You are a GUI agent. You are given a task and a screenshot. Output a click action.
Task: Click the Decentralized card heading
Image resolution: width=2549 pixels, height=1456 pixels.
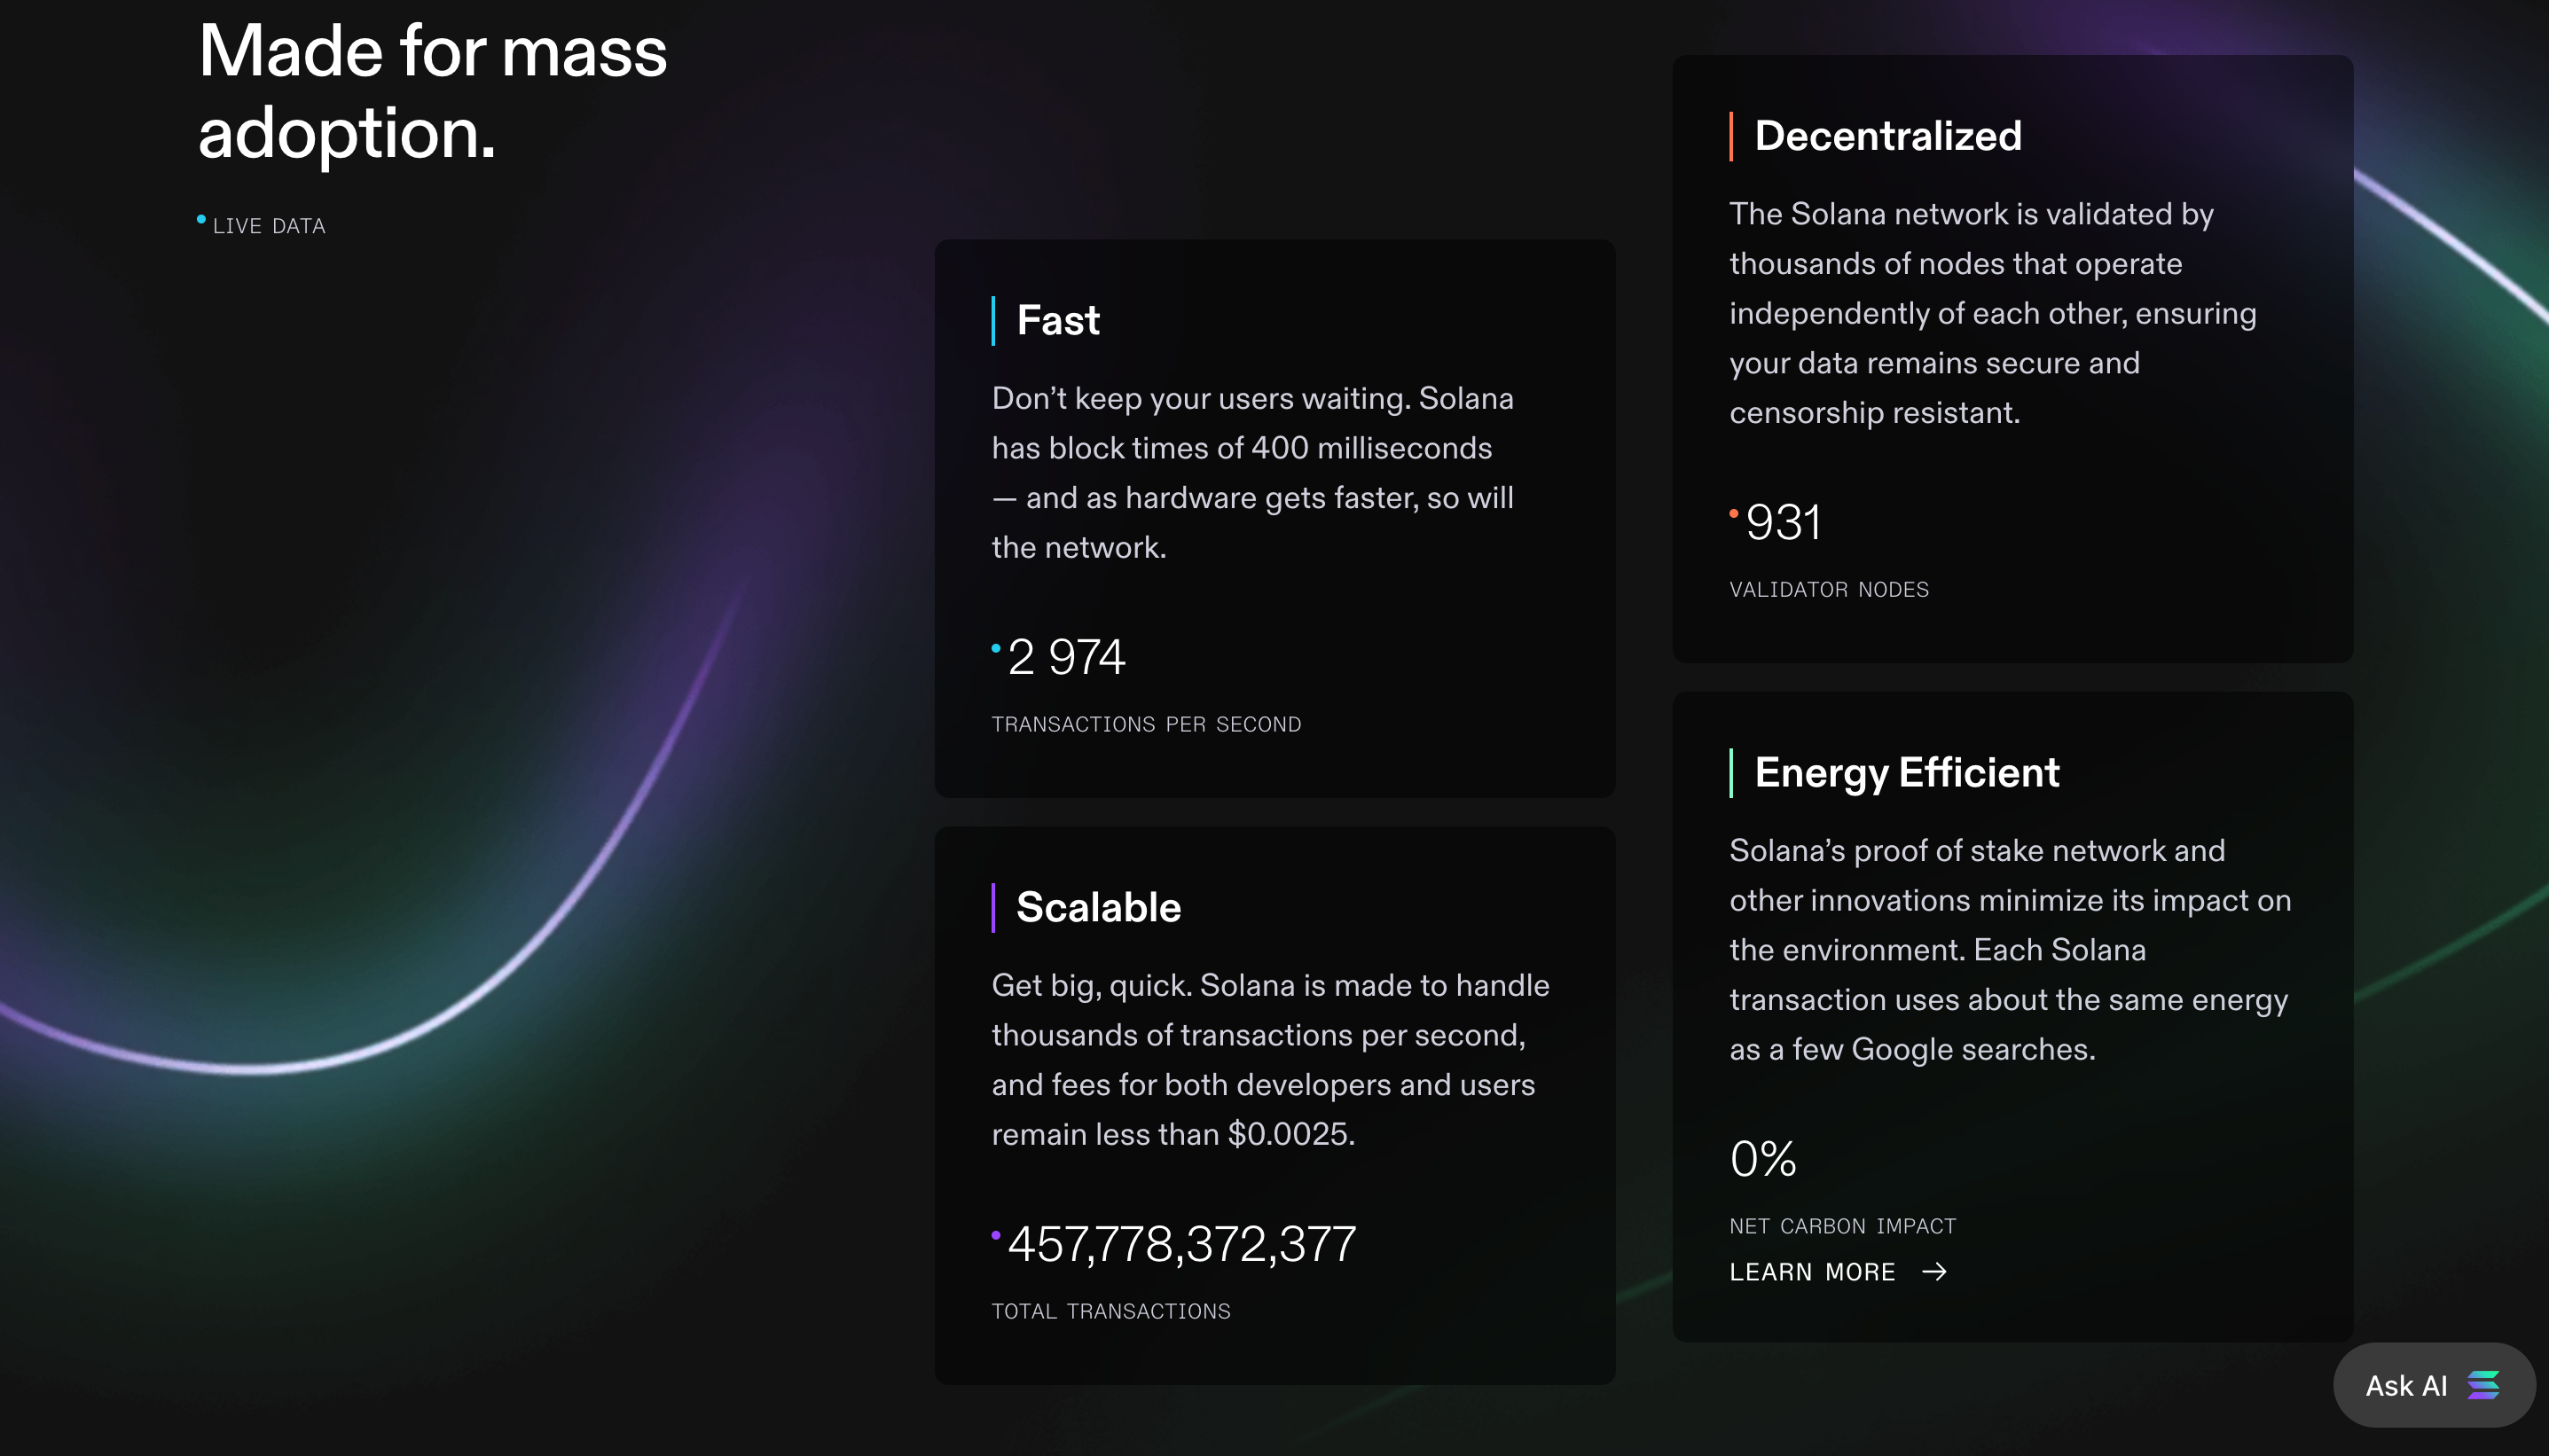[x=1887, y=136]
